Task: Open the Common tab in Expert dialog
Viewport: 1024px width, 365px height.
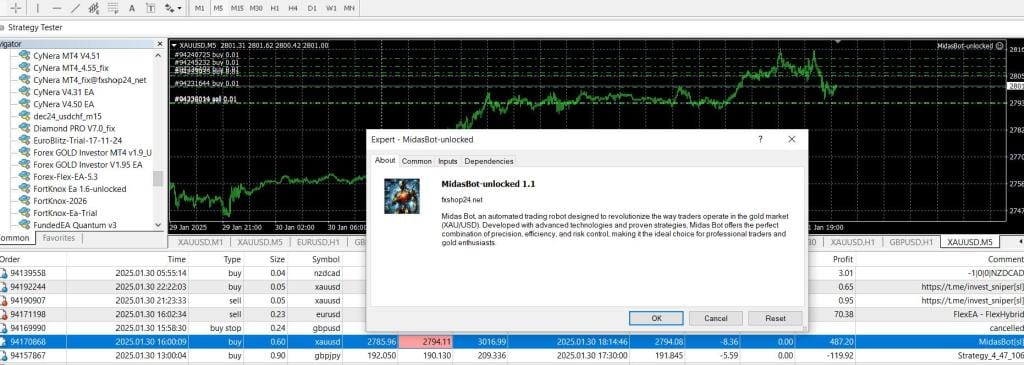Action: pos(417,161)
